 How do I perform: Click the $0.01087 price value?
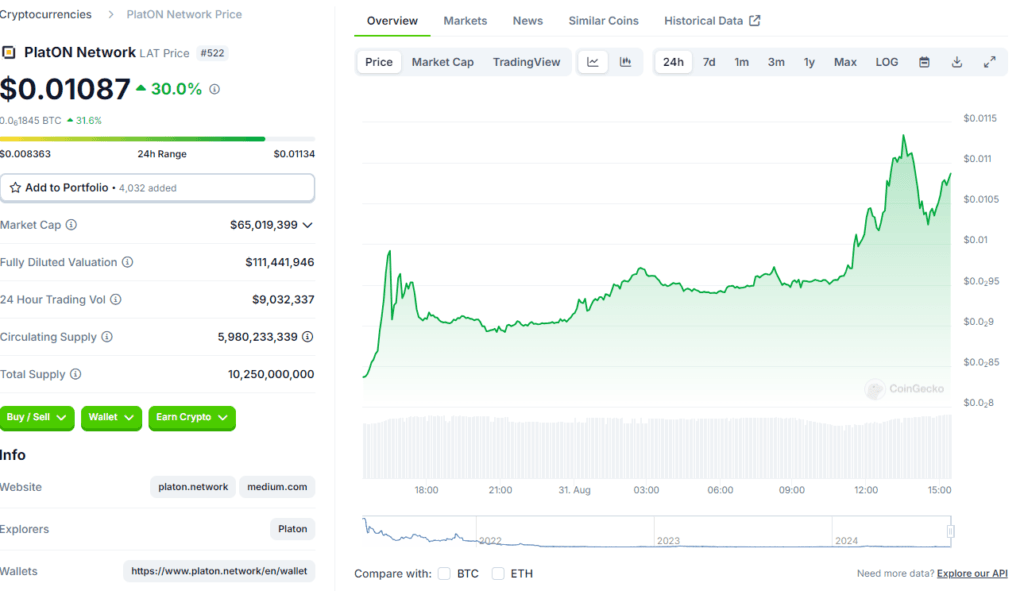[x=65, y=89]
